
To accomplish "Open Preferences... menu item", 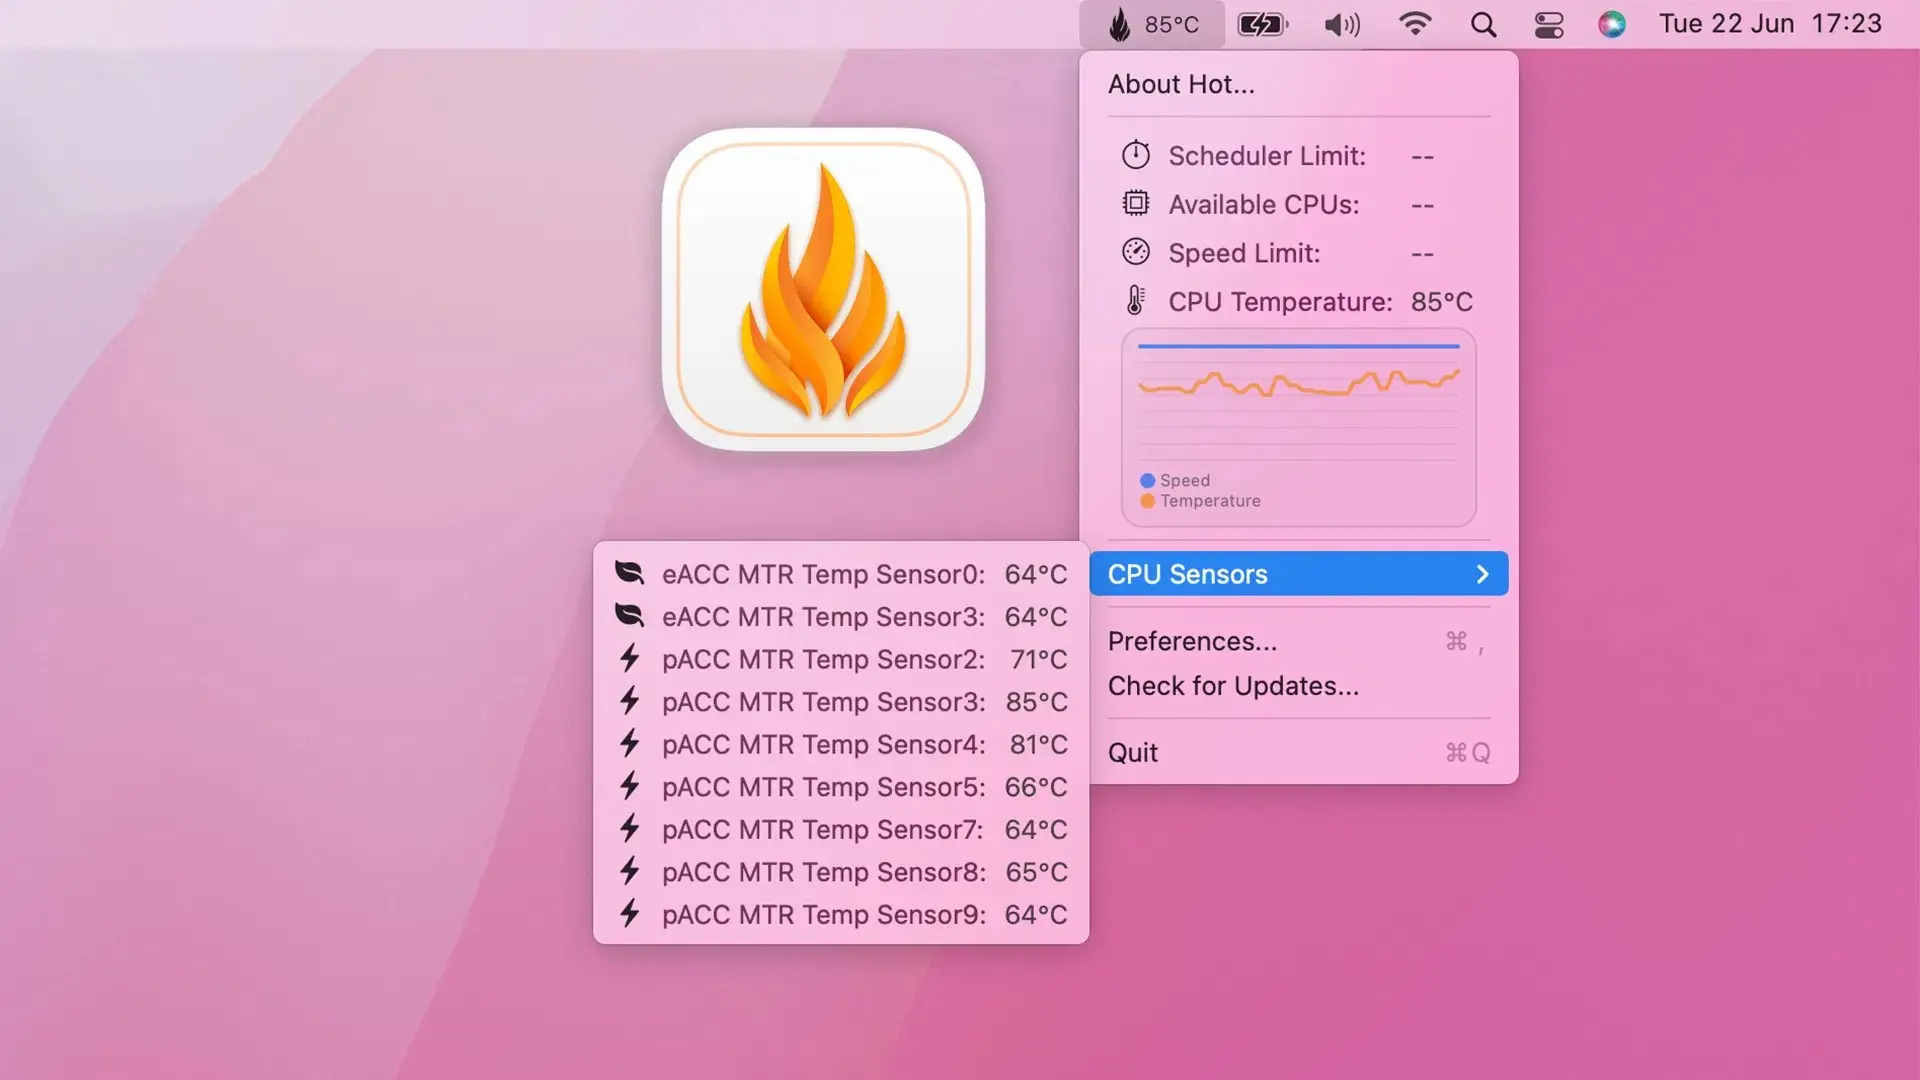I will 1298,641.
